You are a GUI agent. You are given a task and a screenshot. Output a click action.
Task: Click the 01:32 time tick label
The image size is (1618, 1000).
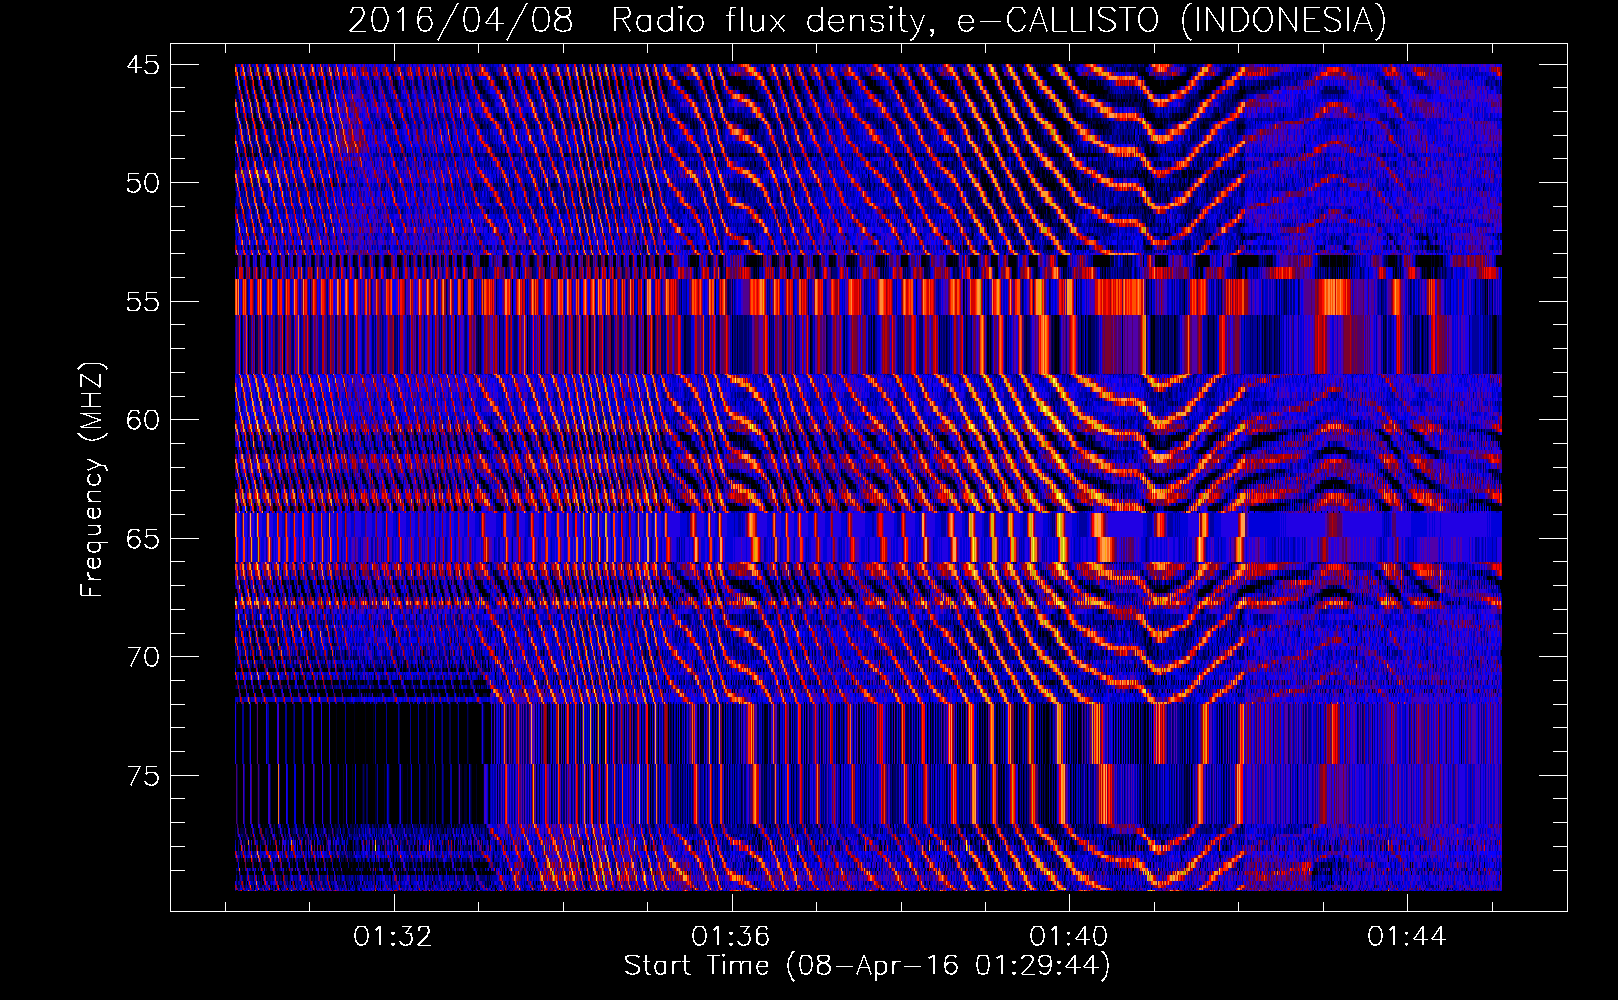coord(393,936)
